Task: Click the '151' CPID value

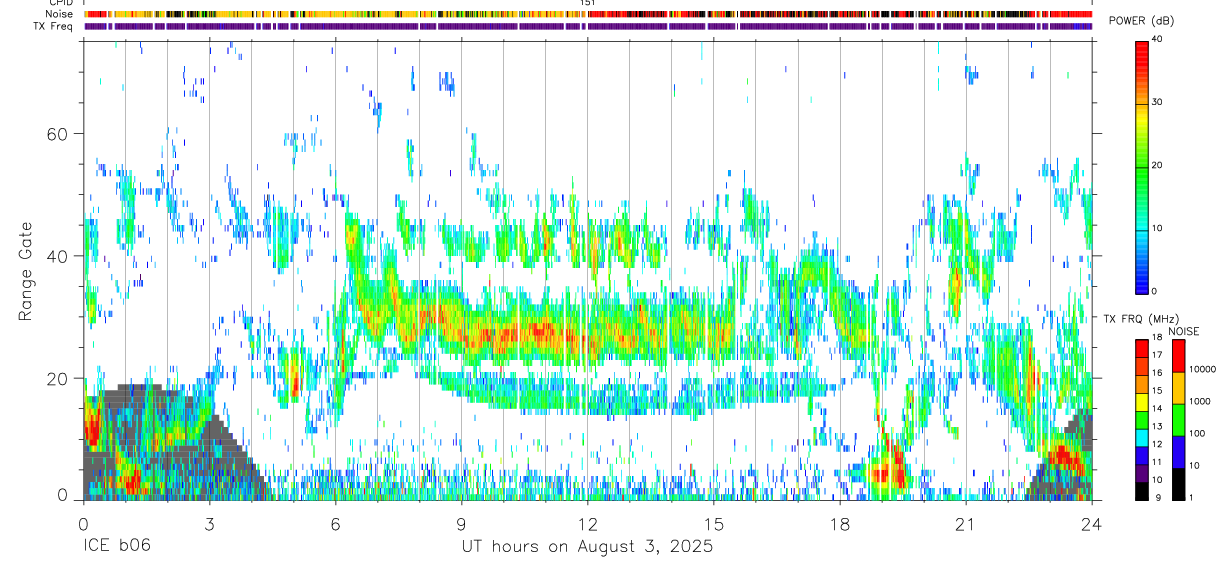Action: (x=588, y=3)
